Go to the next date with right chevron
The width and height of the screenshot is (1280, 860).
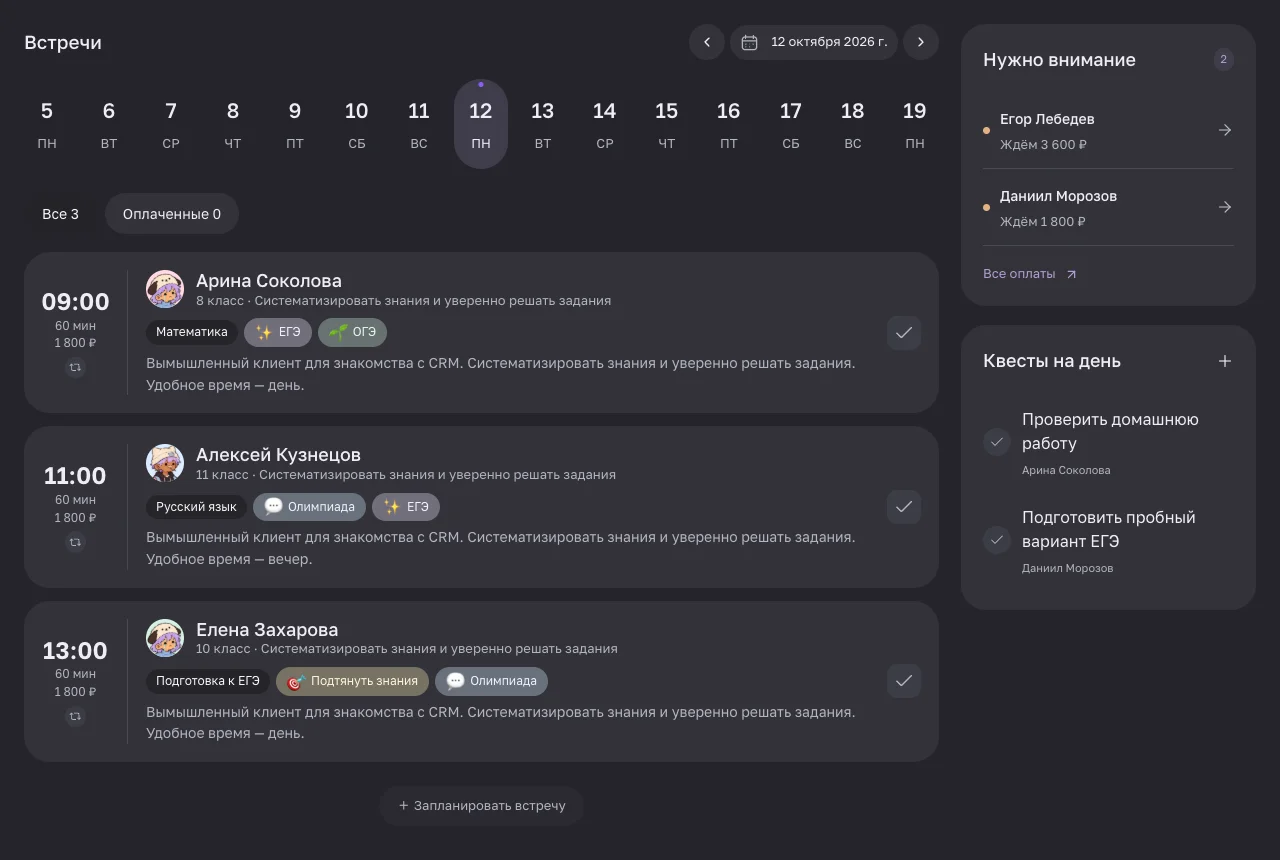(921, 42)
